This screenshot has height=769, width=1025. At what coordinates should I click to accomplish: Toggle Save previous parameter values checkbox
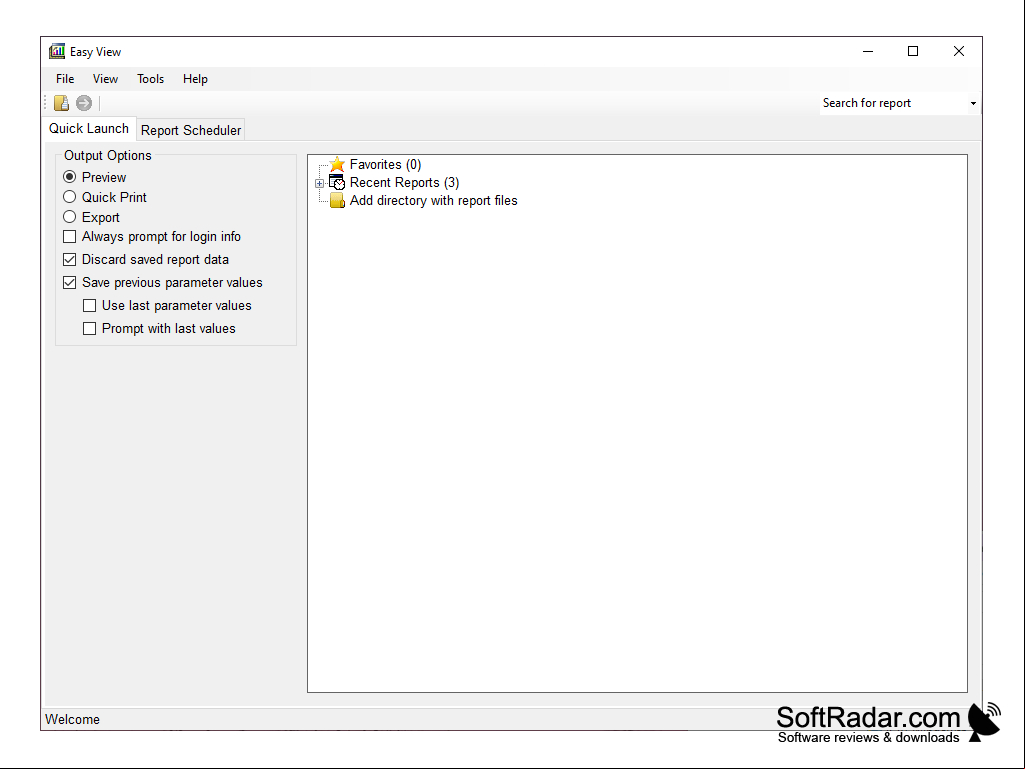(69, 282)
